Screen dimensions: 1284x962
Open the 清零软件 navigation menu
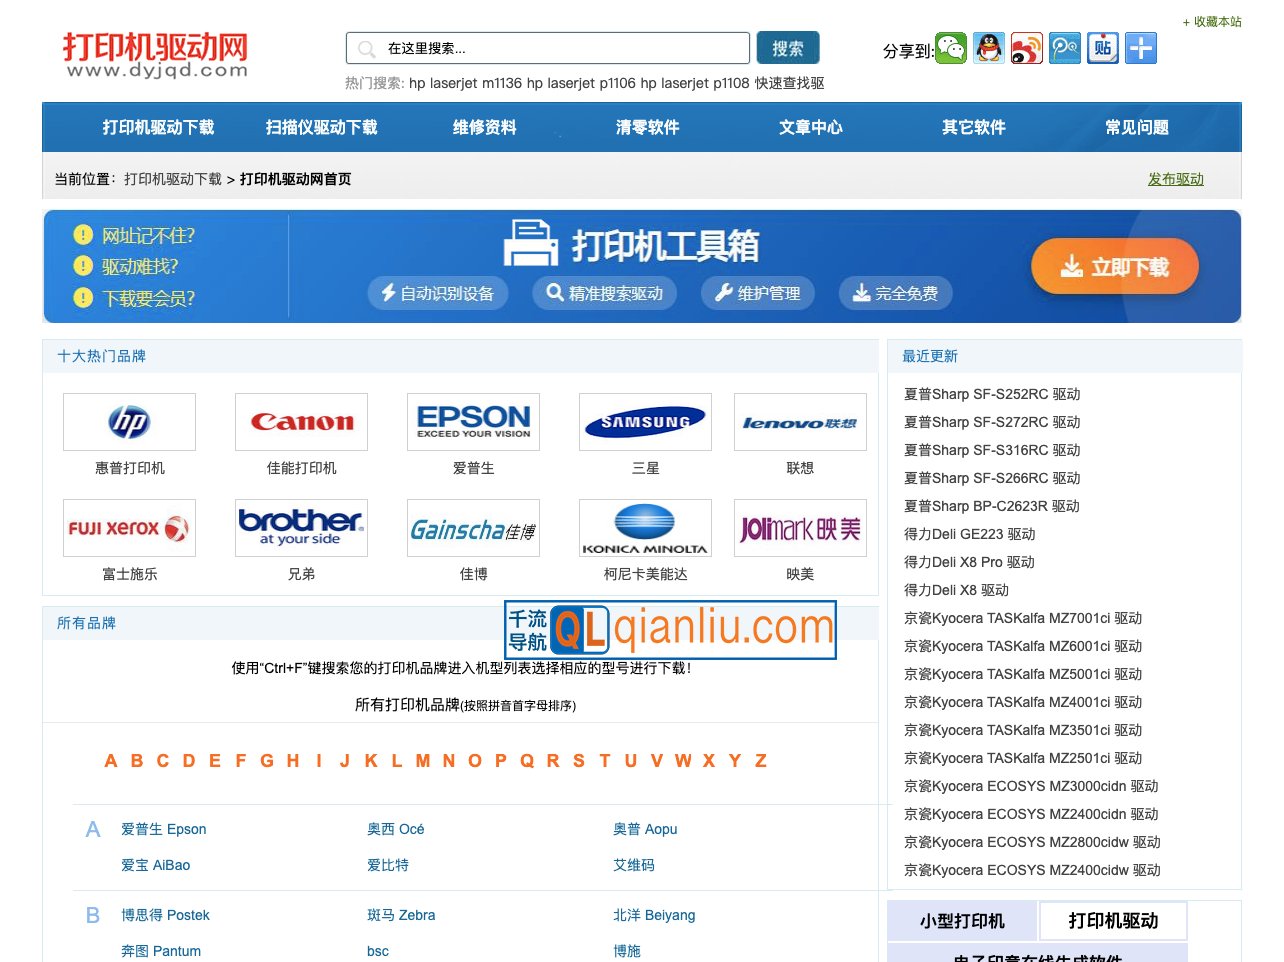646,127
